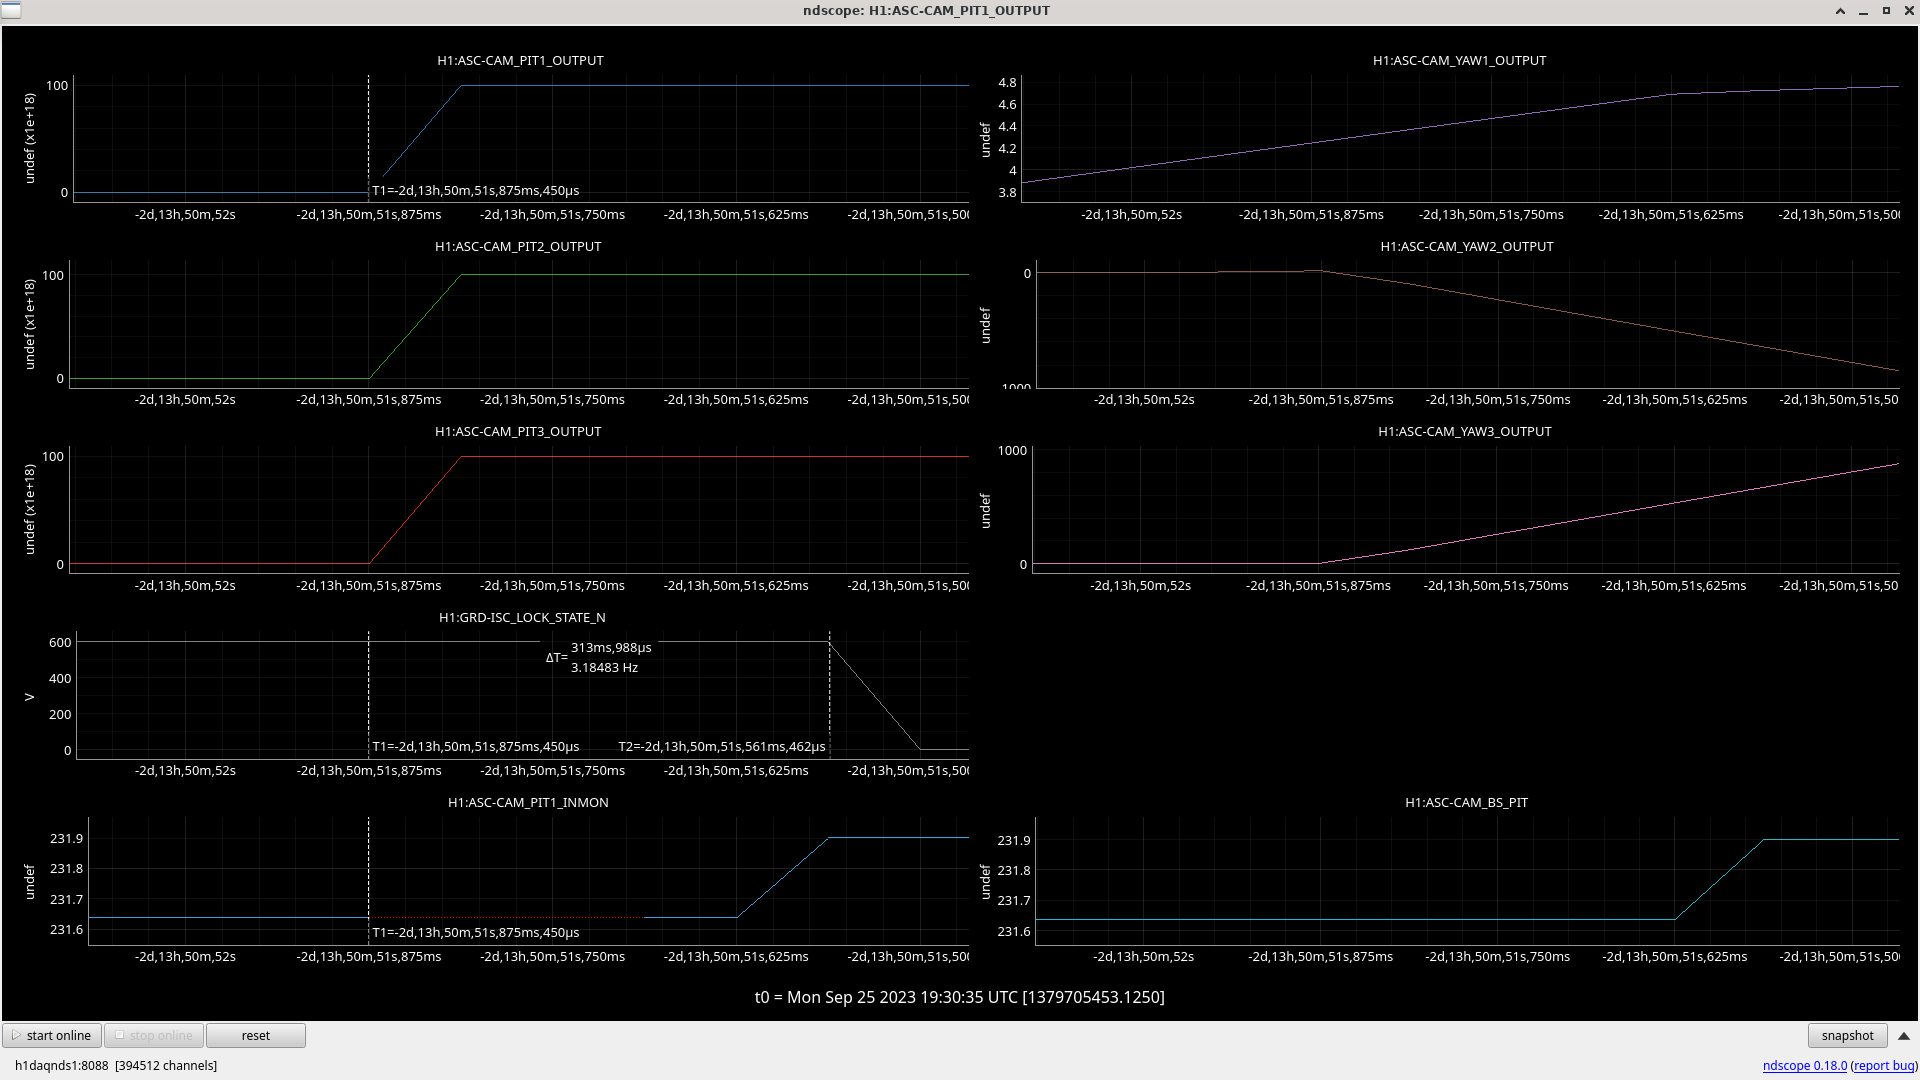Viewport: 1920px width, 1080px height.
Task: Select the H1:ASC-CAM_PIT3_OUTPUT plot title
Action: click(x=518, y=431)
